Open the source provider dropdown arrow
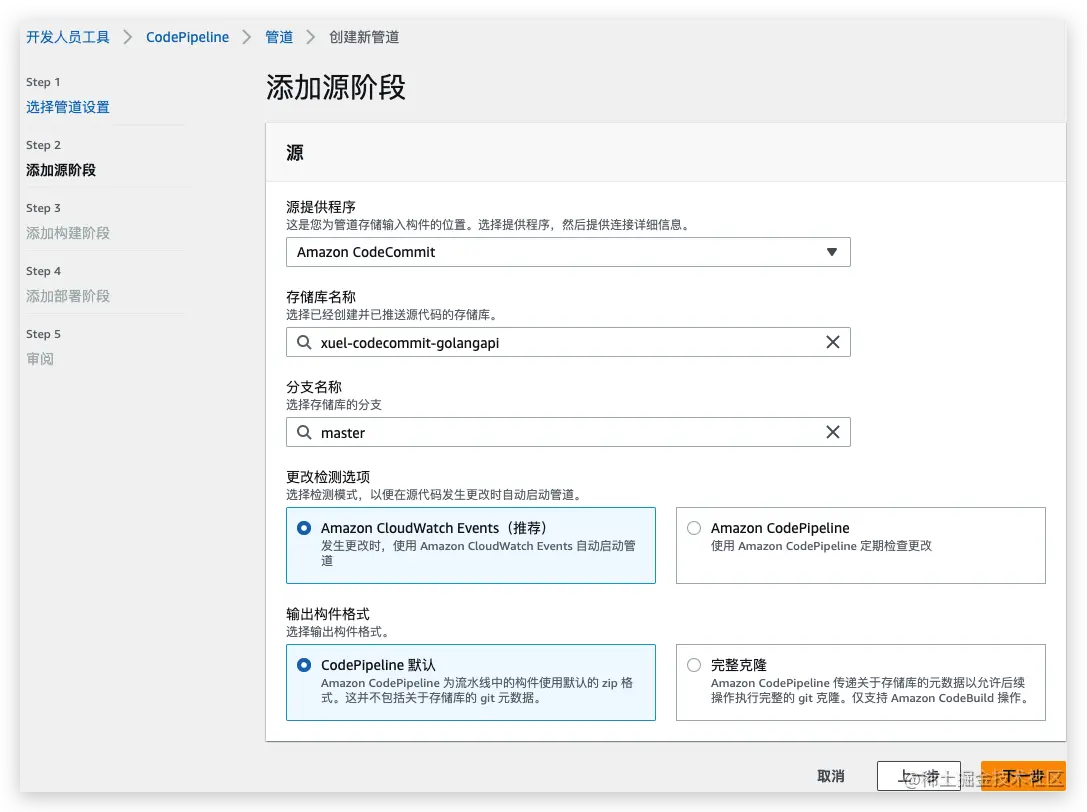Screen dimensions: 1087x812 click(831, 252)
